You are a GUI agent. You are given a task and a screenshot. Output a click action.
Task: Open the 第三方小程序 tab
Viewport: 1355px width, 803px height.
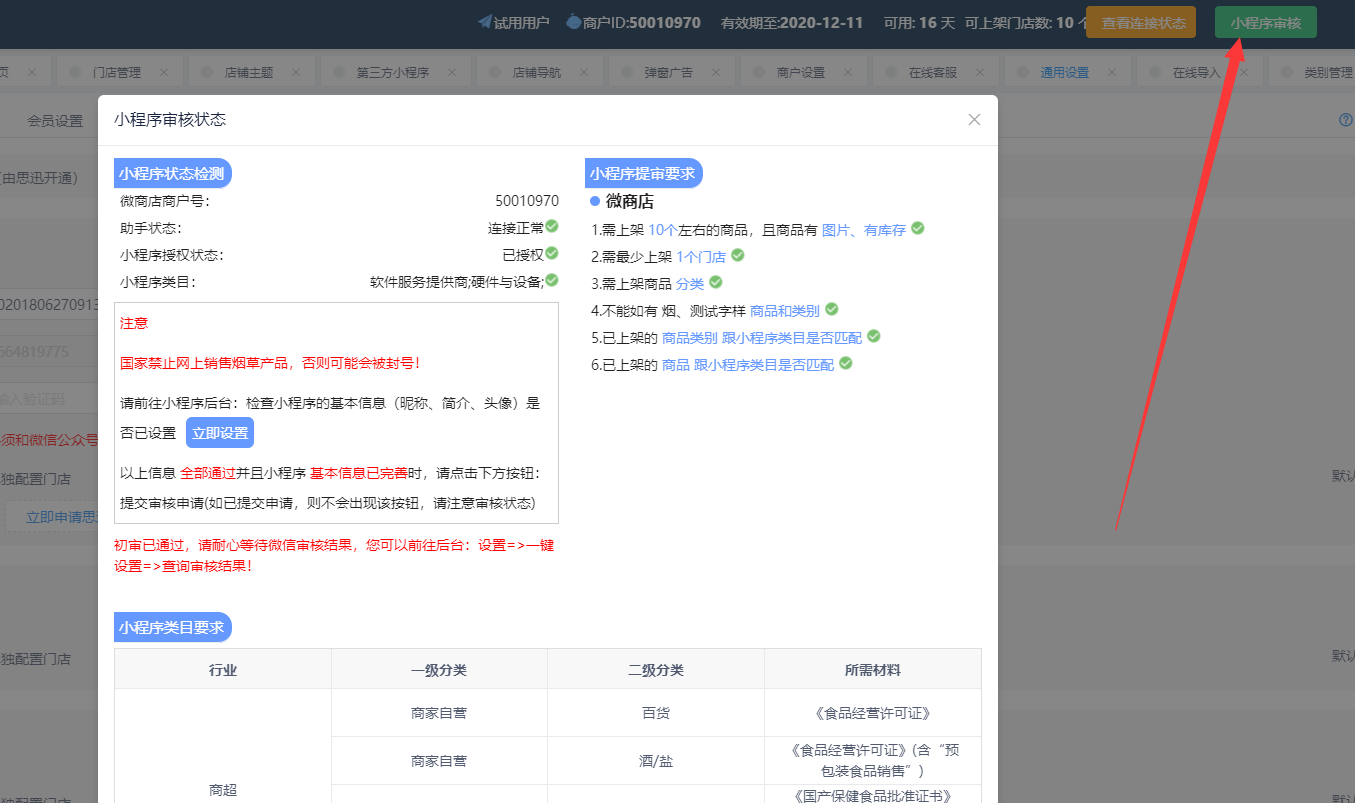click(392, 73)
